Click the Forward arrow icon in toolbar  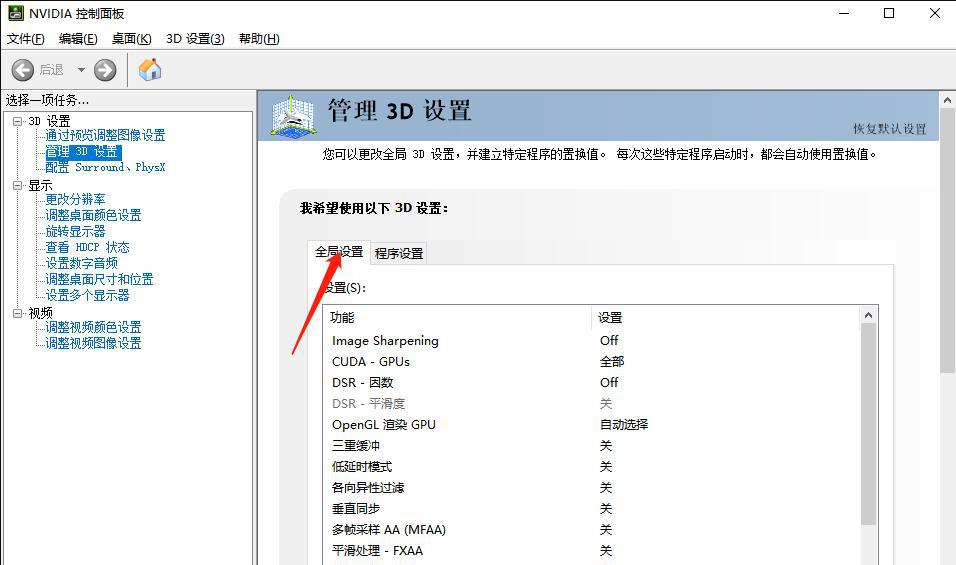pyautogui.click(x=105, y=70)
